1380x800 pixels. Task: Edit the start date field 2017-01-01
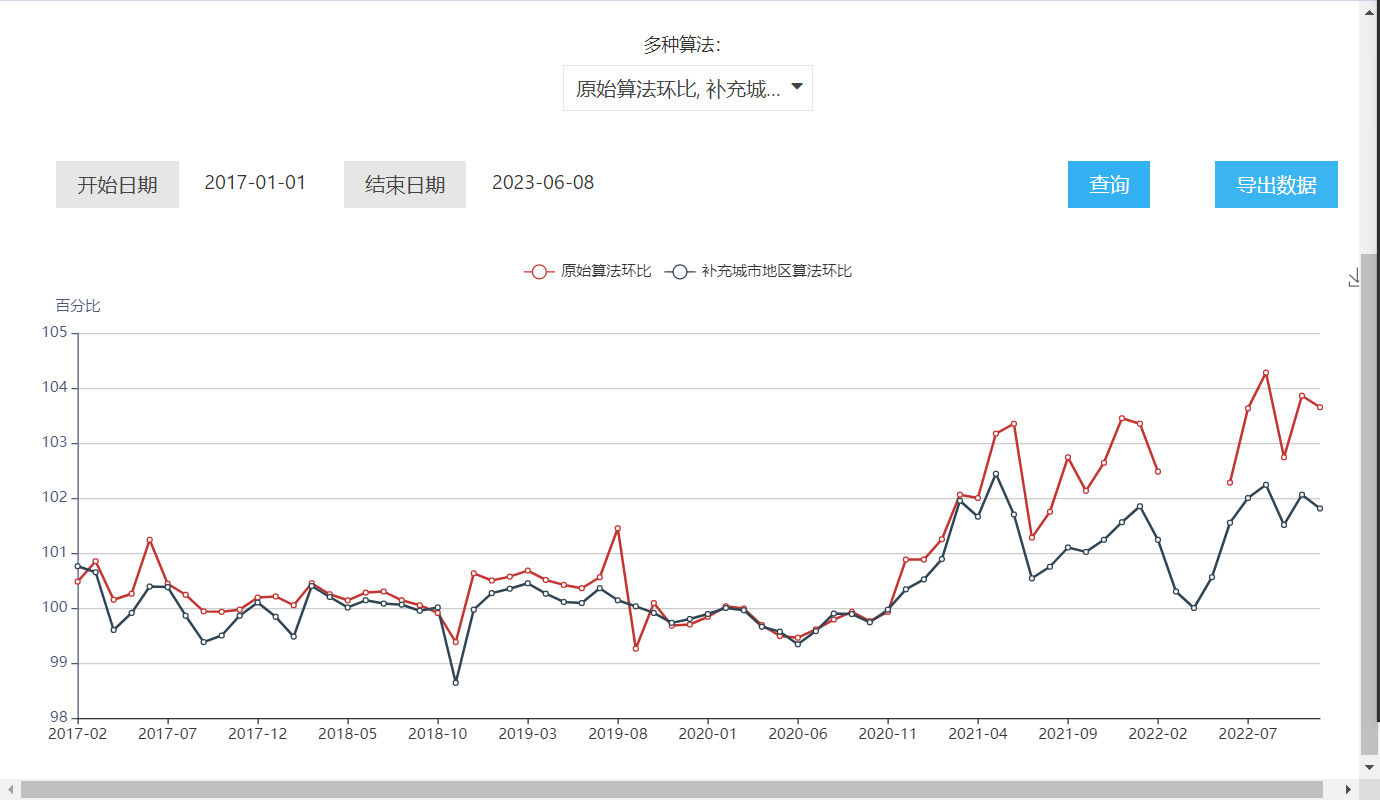[x=255, y=183]
